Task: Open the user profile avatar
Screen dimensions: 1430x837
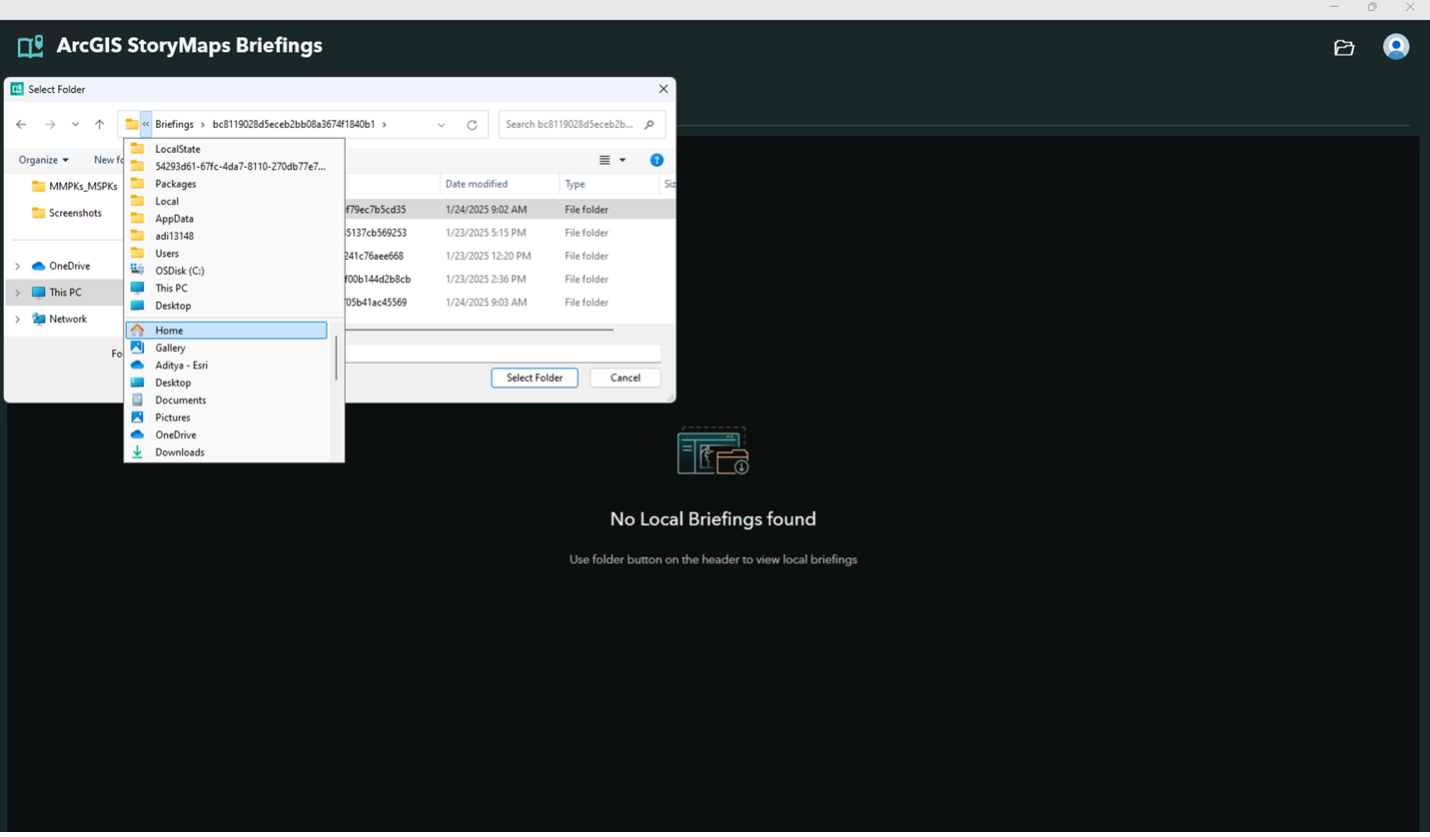Action: pos(1396,47)
